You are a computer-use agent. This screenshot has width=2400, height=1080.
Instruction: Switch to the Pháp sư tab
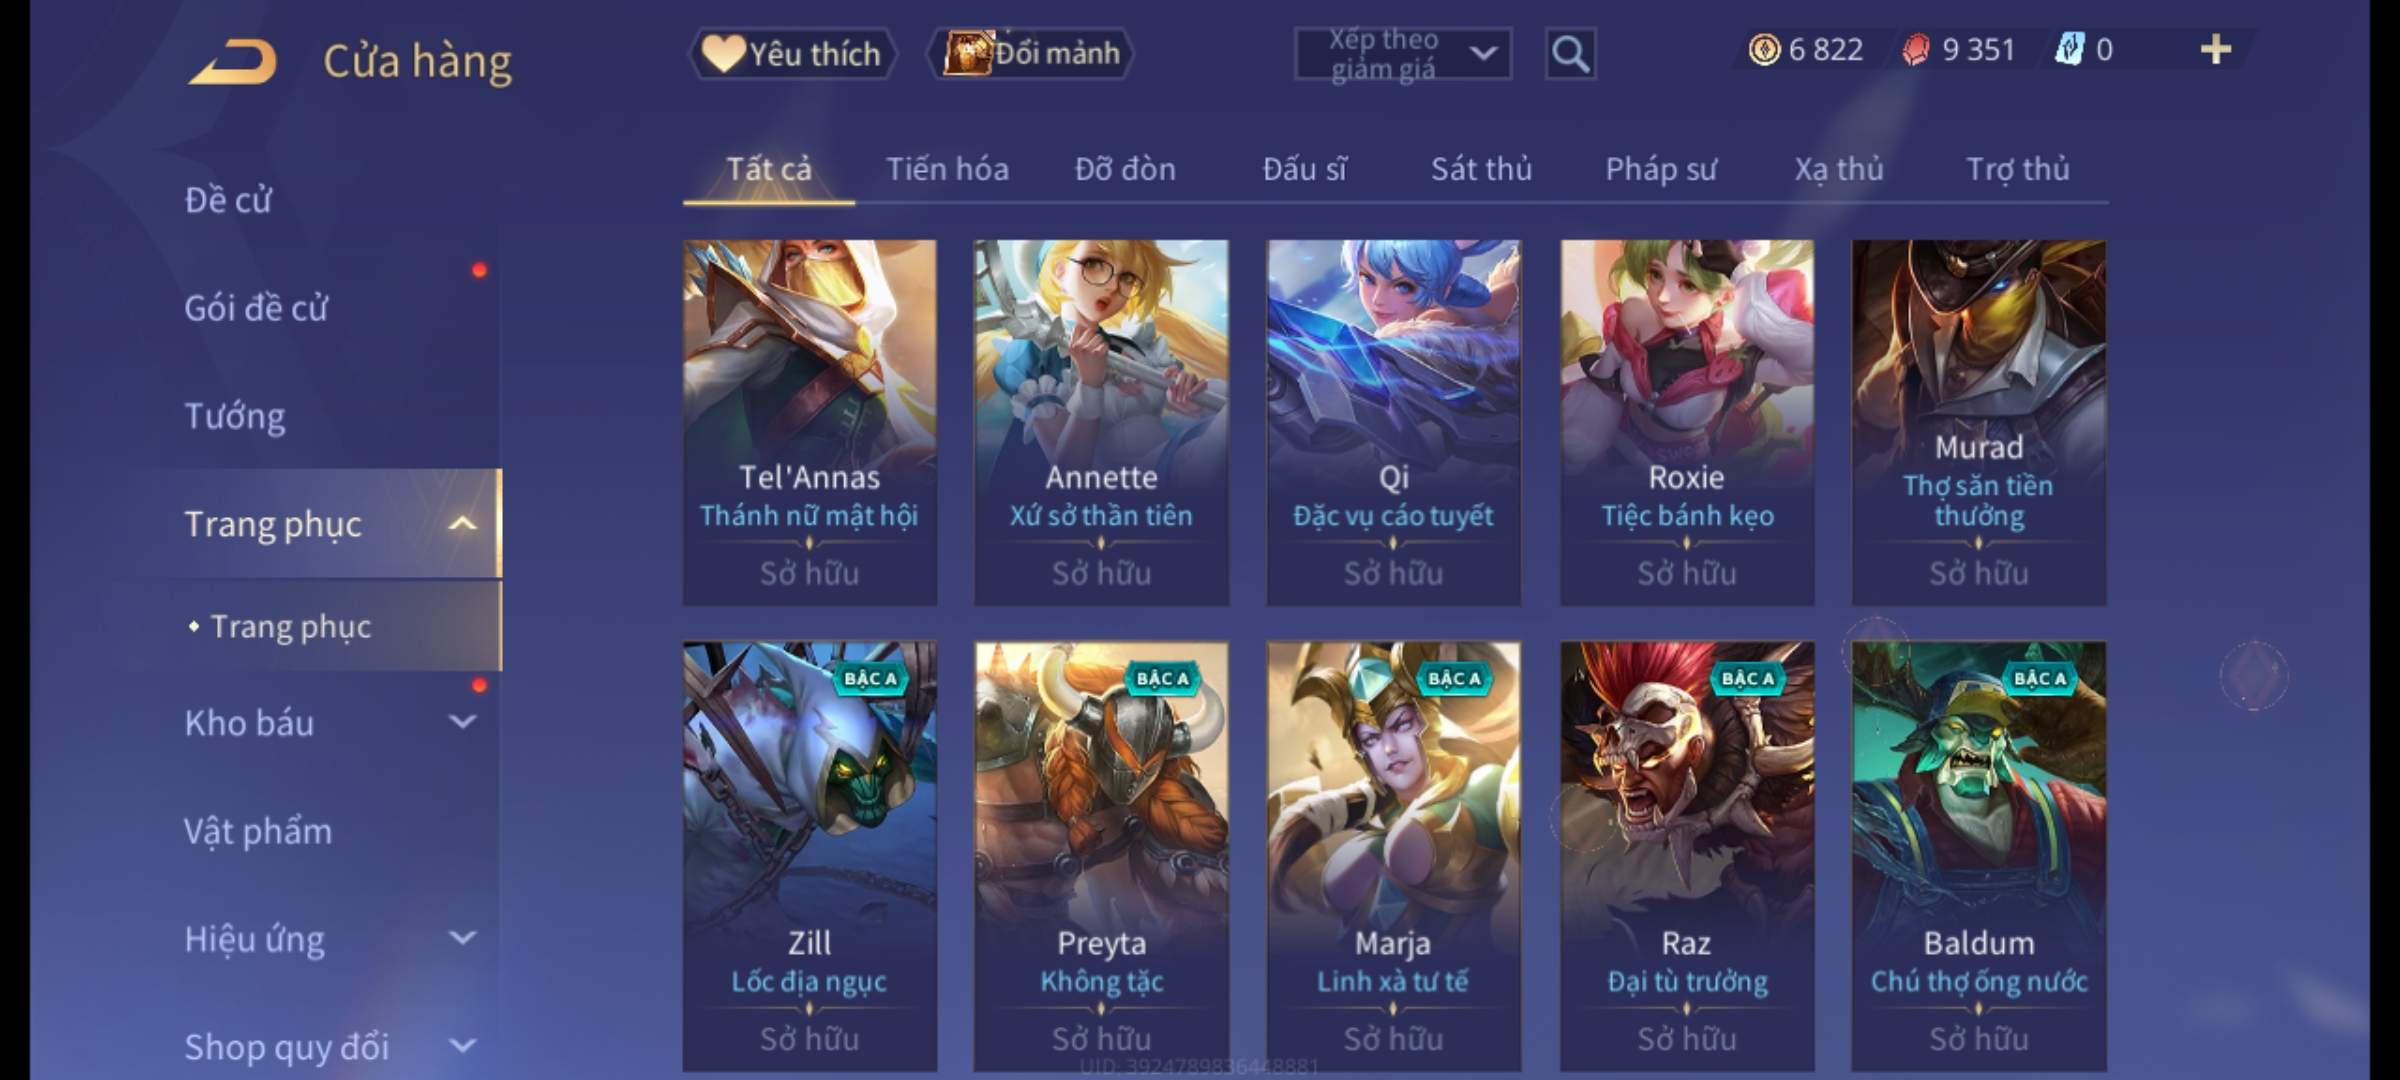click(1661, 169)
